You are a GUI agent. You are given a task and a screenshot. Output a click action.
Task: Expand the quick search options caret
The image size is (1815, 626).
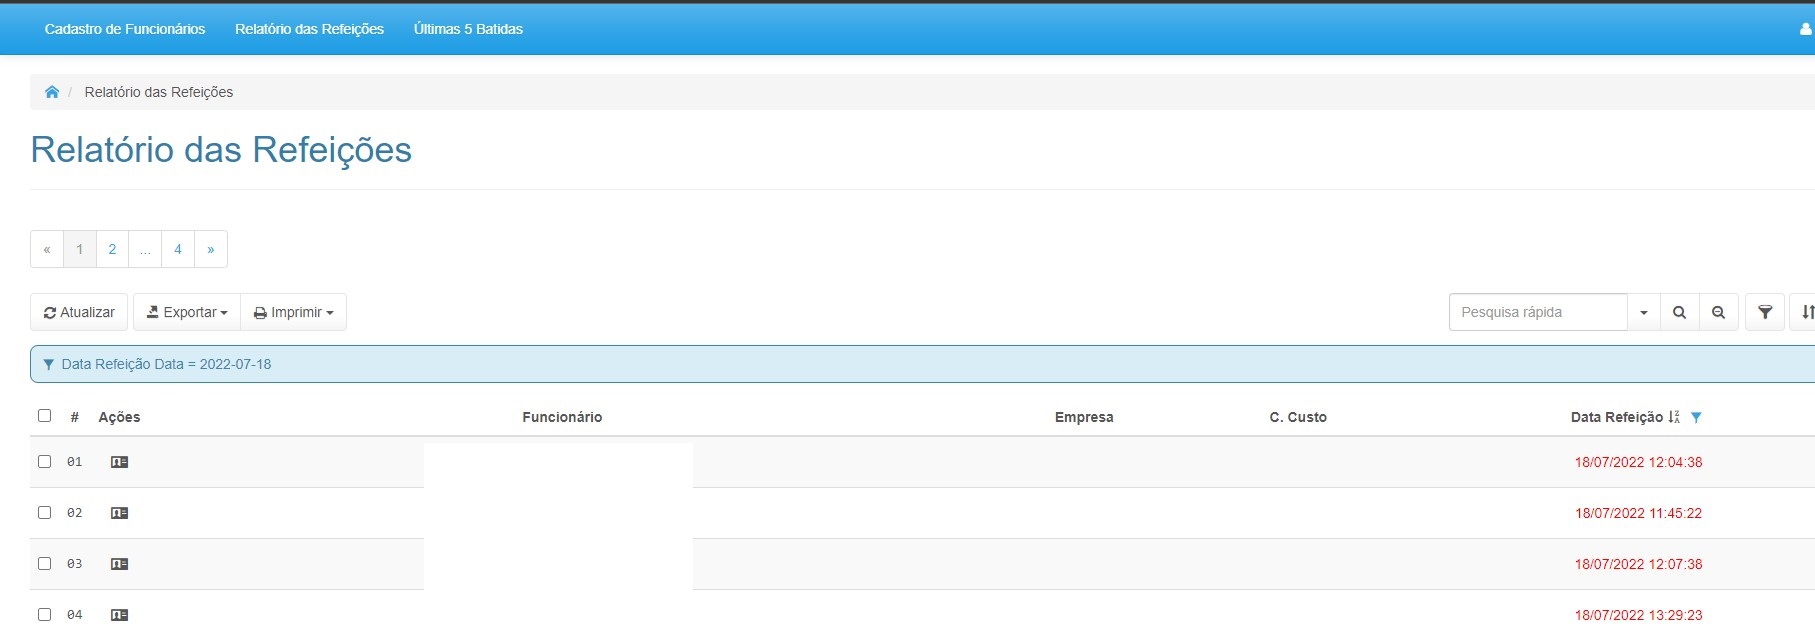[1643, 313]
